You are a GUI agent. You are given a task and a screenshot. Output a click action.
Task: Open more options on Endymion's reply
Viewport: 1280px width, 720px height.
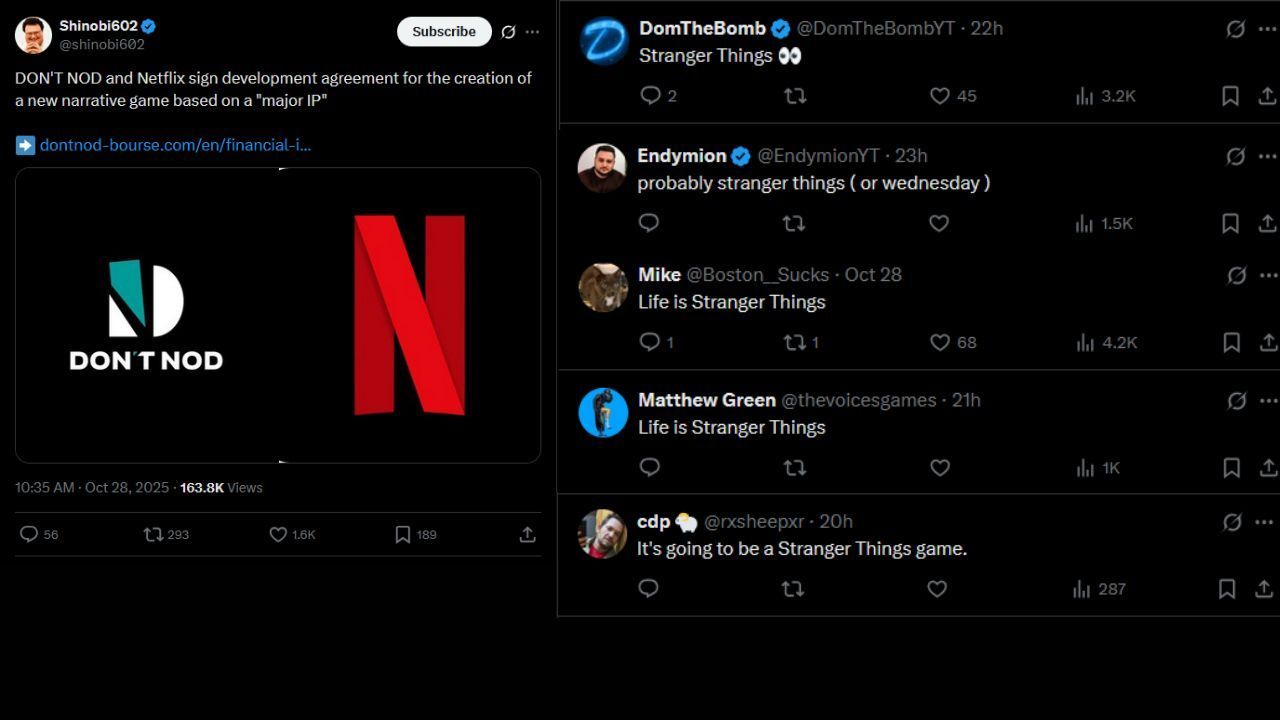tap(1267, 156)
